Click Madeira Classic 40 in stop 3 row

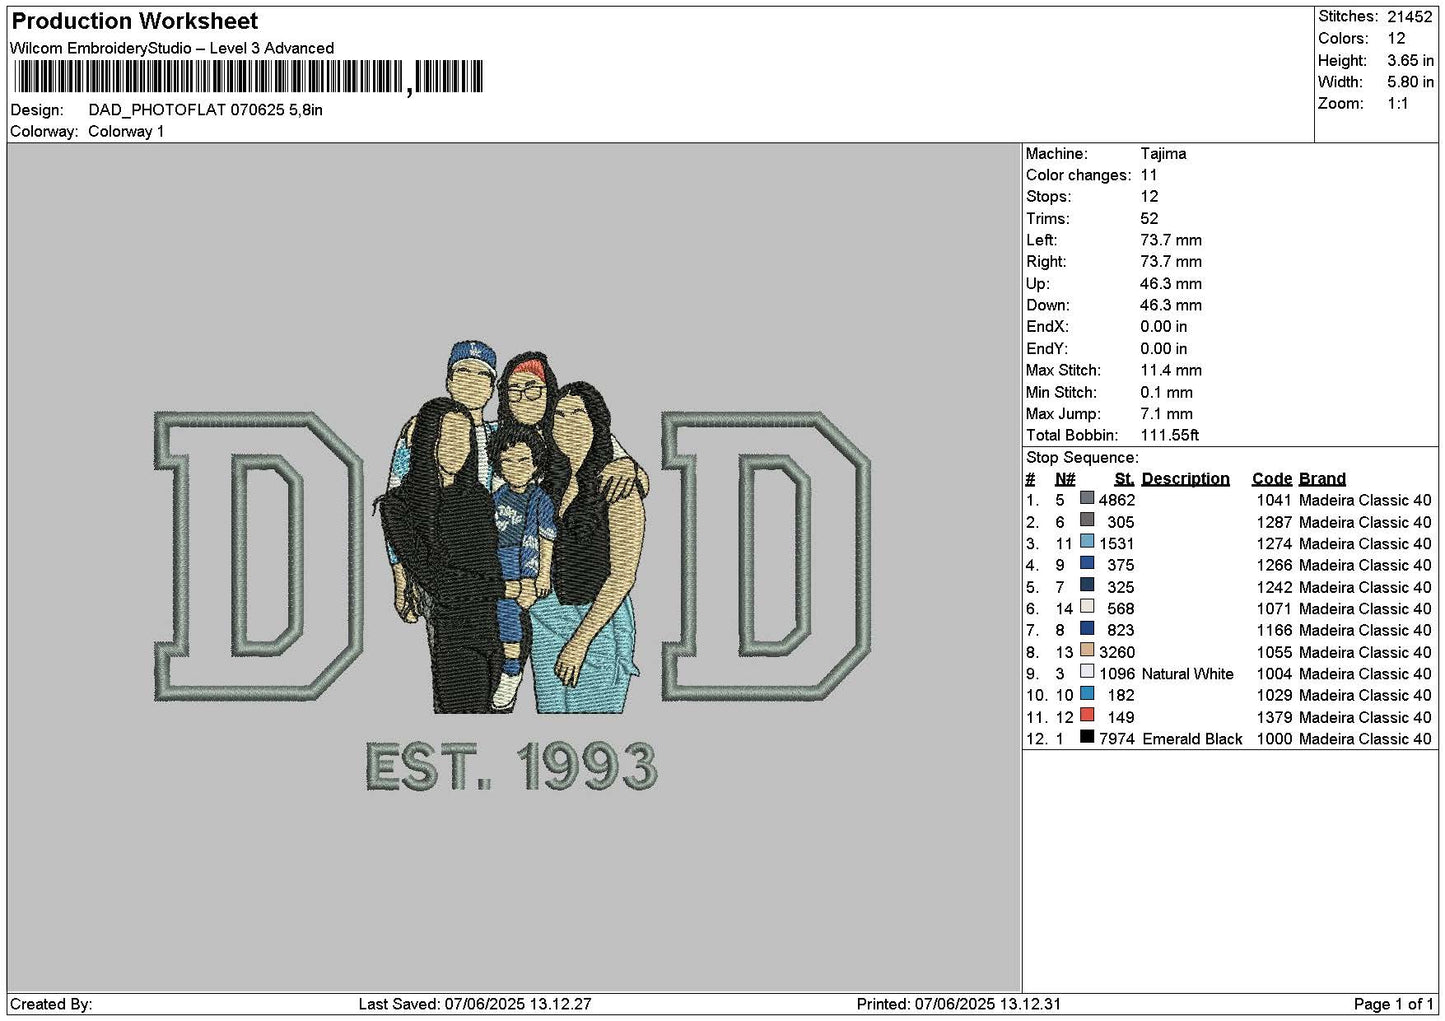pos(1365,544)
